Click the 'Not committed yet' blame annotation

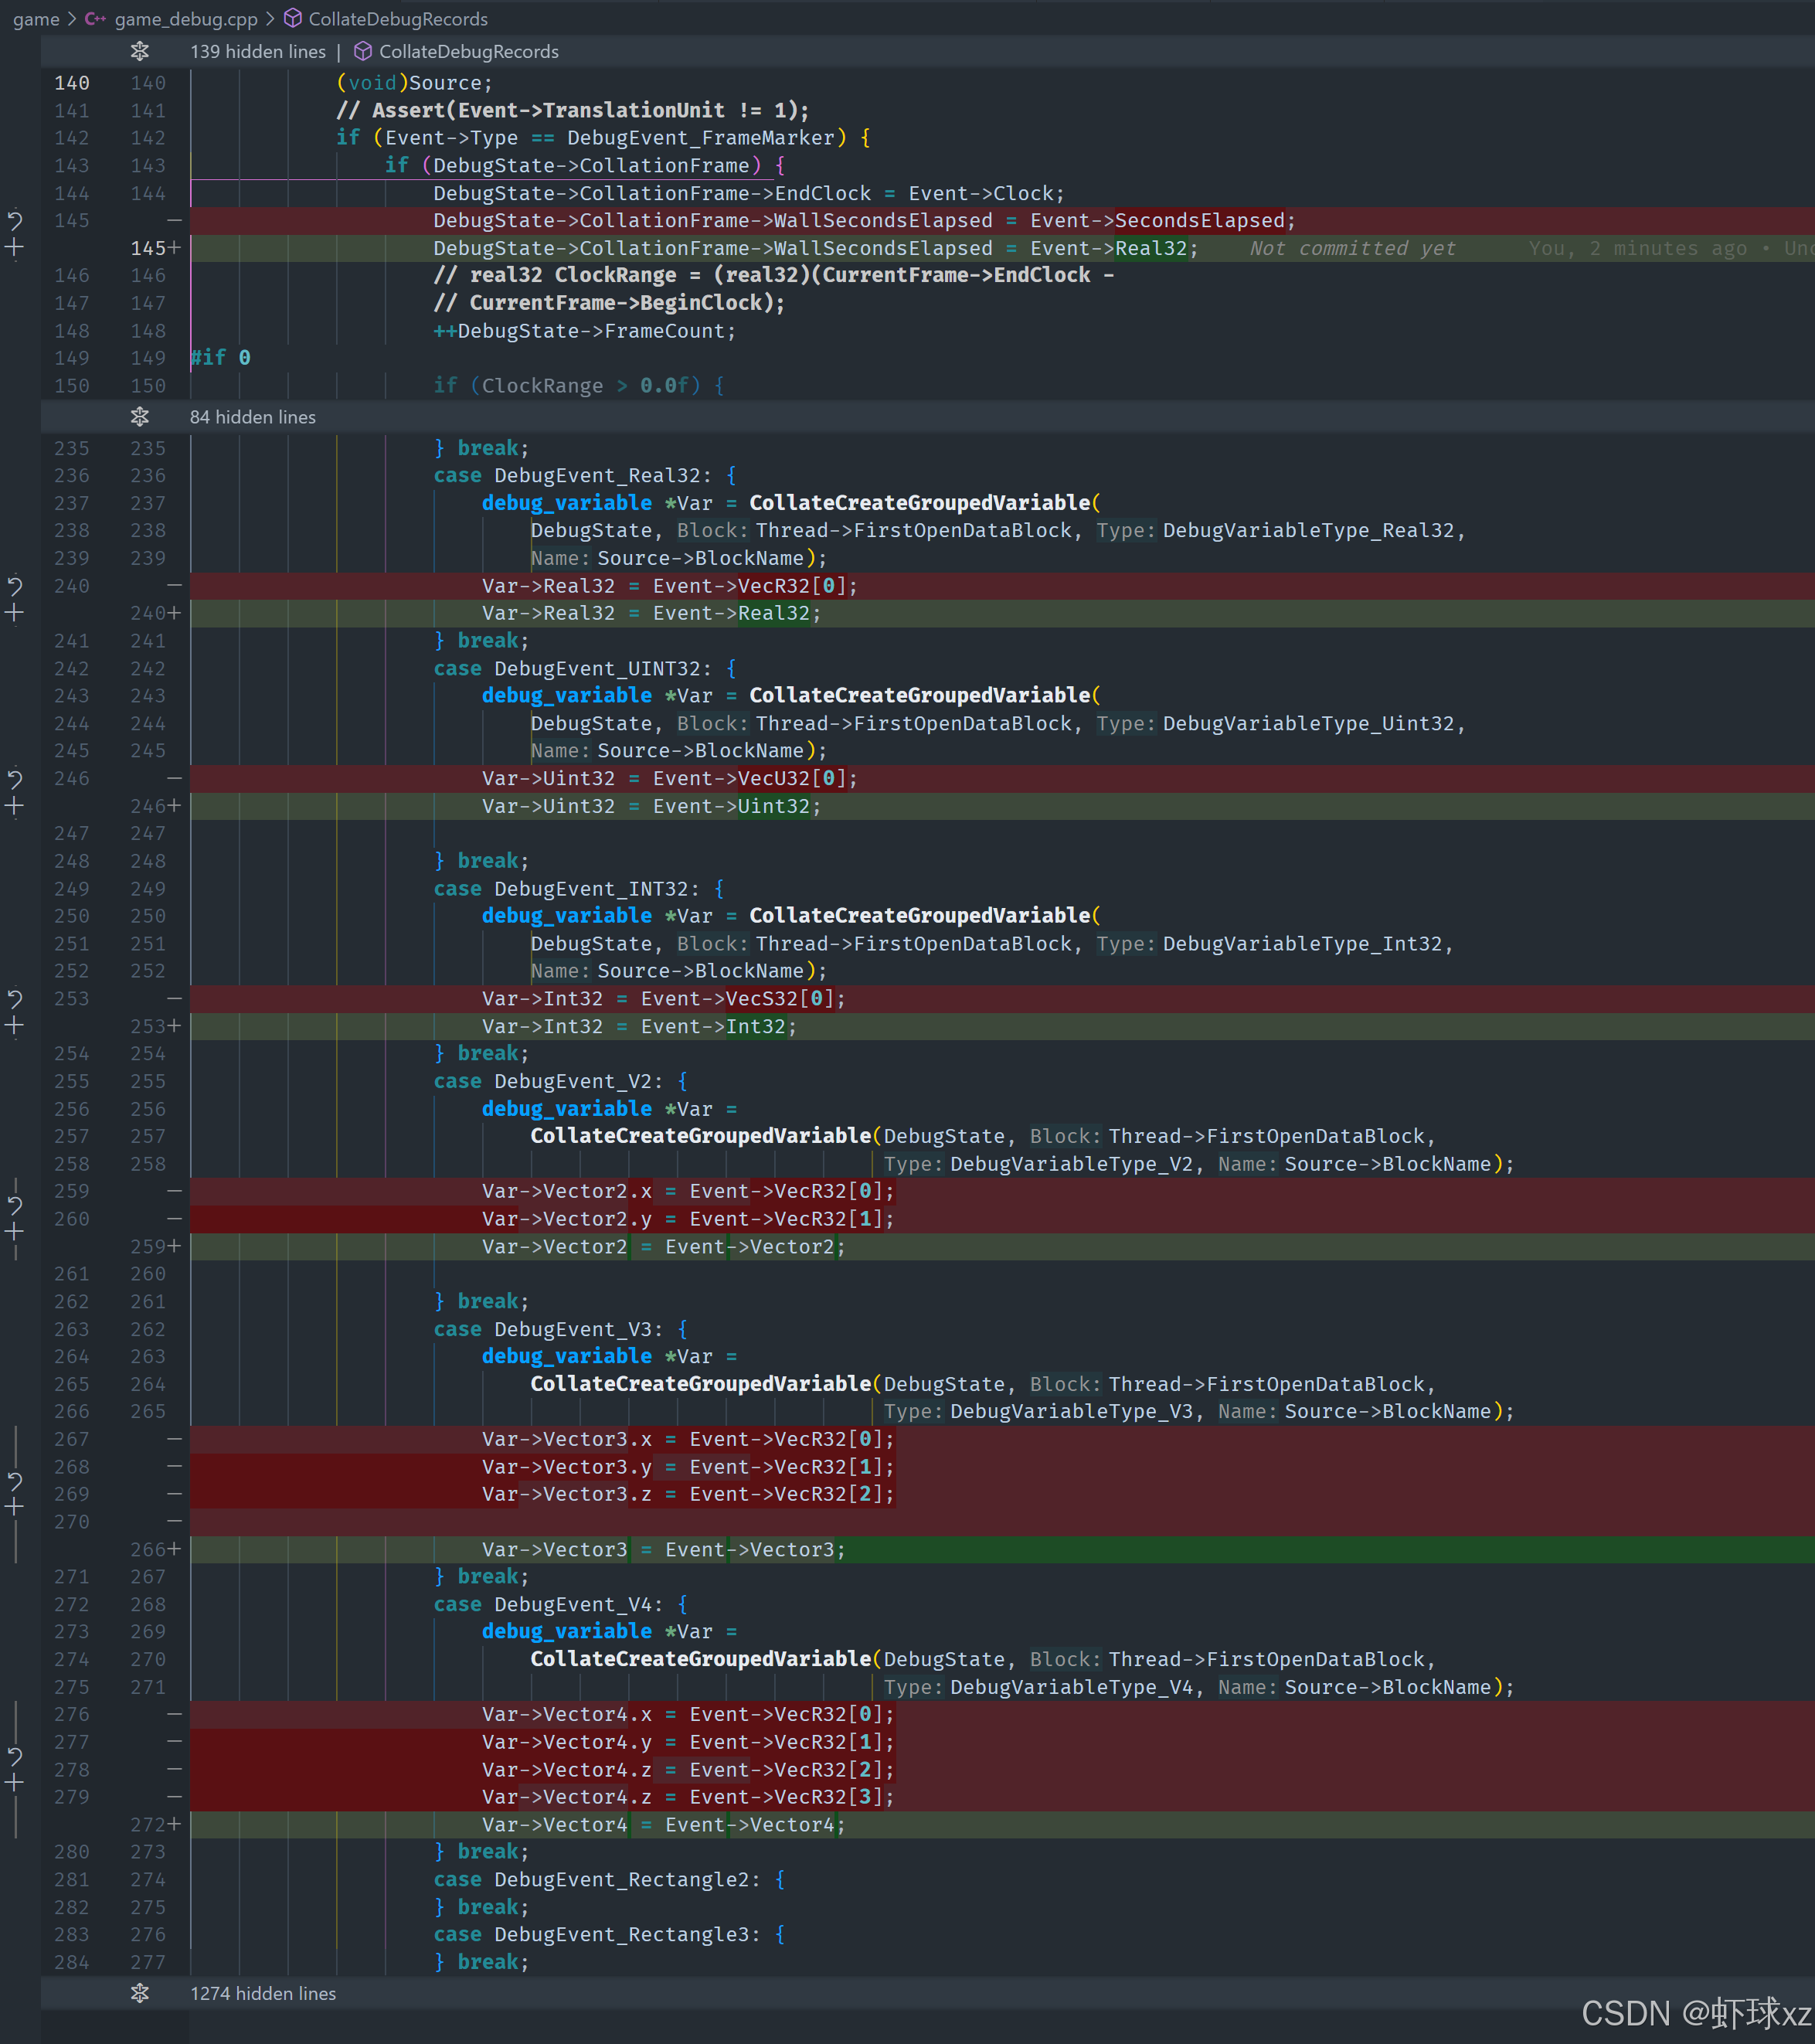1352,248
